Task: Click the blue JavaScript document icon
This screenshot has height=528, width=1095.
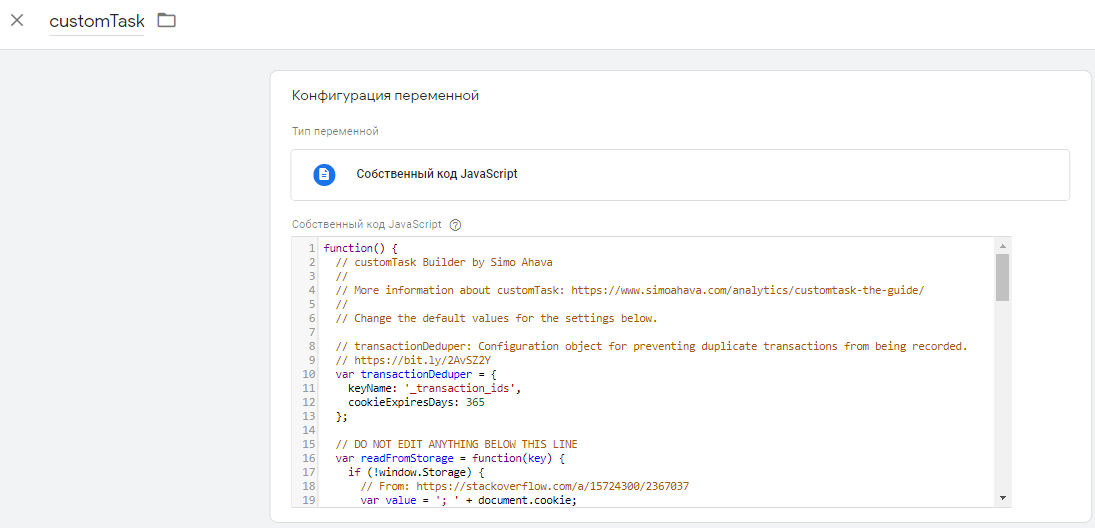Action: [324, 175]
